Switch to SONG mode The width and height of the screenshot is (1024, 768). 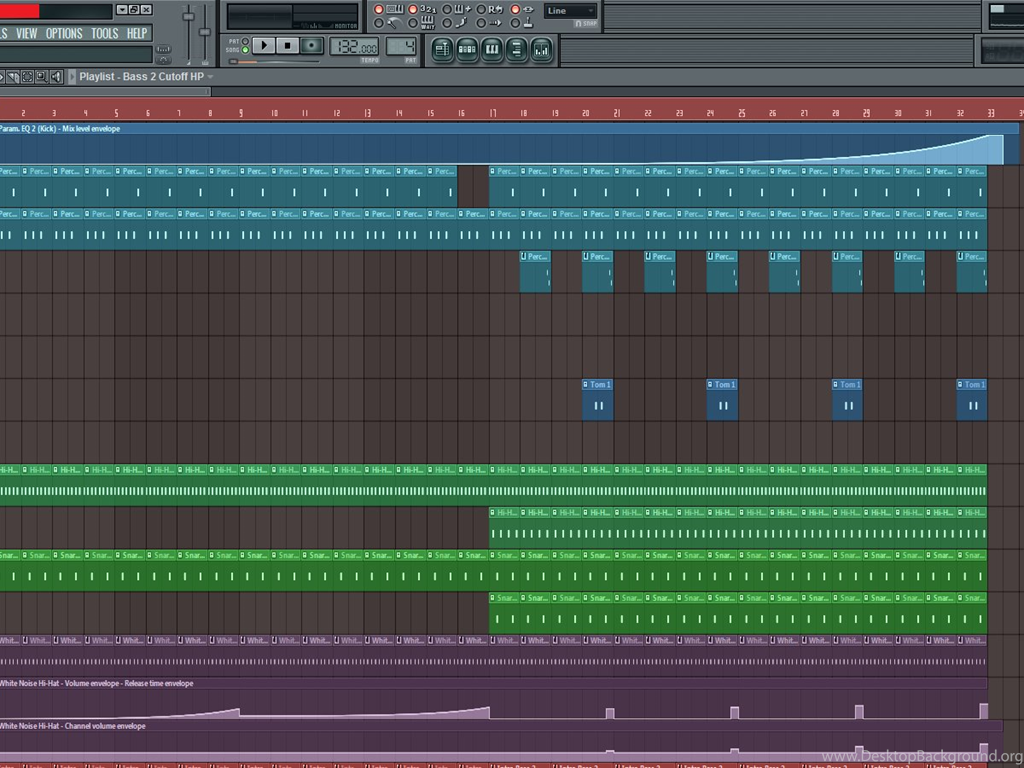click(246, 50)
